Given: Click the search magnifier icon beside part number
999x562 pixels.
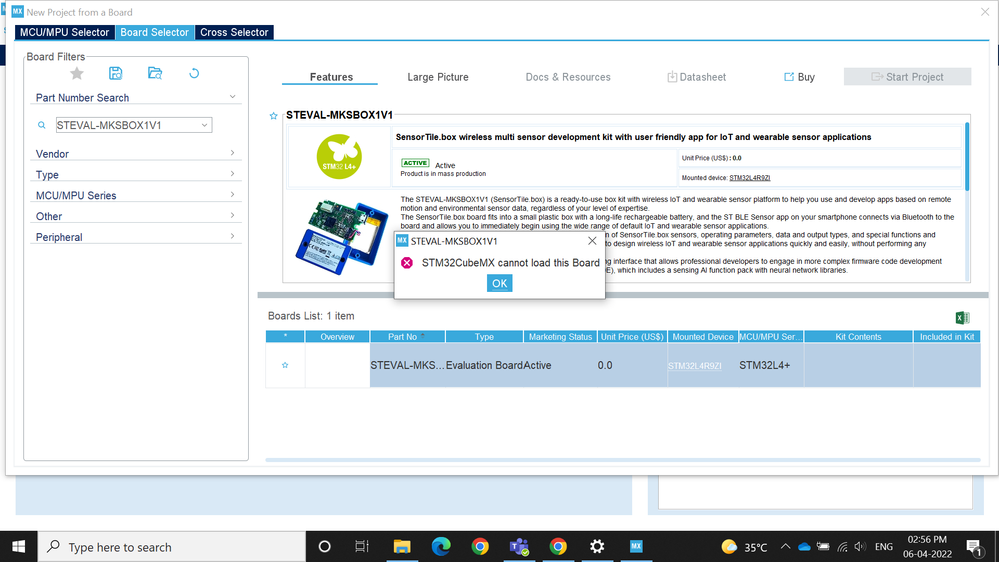Looking at the screenshot, I should pyautogui.click(x=42, y=126).
